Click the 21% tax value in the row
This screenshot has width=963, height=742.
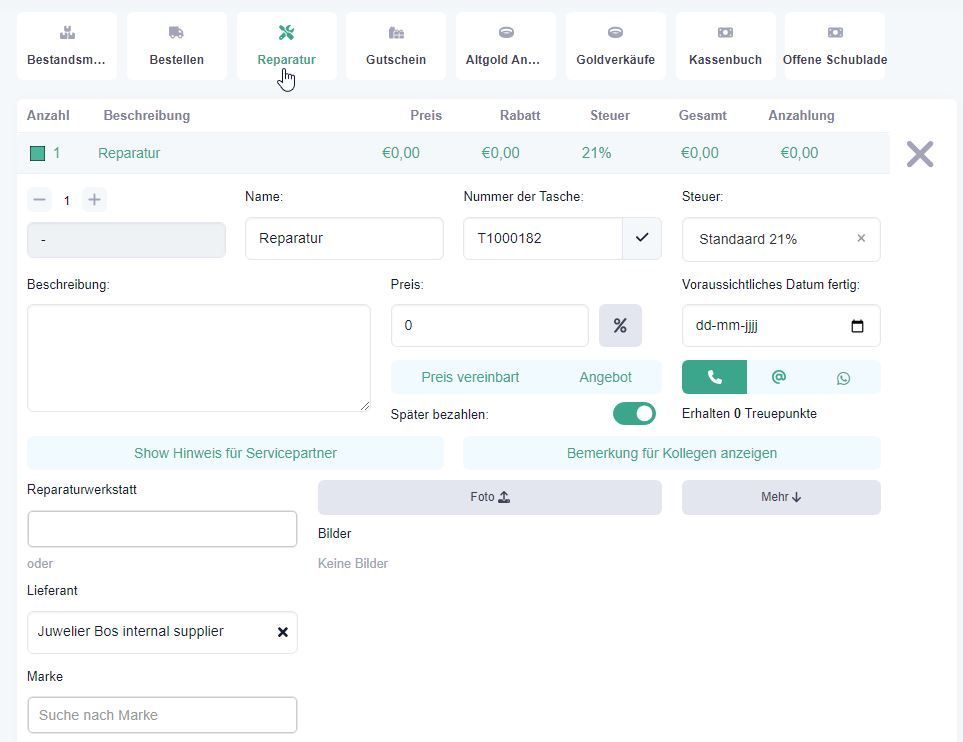[x=596, y=153]
